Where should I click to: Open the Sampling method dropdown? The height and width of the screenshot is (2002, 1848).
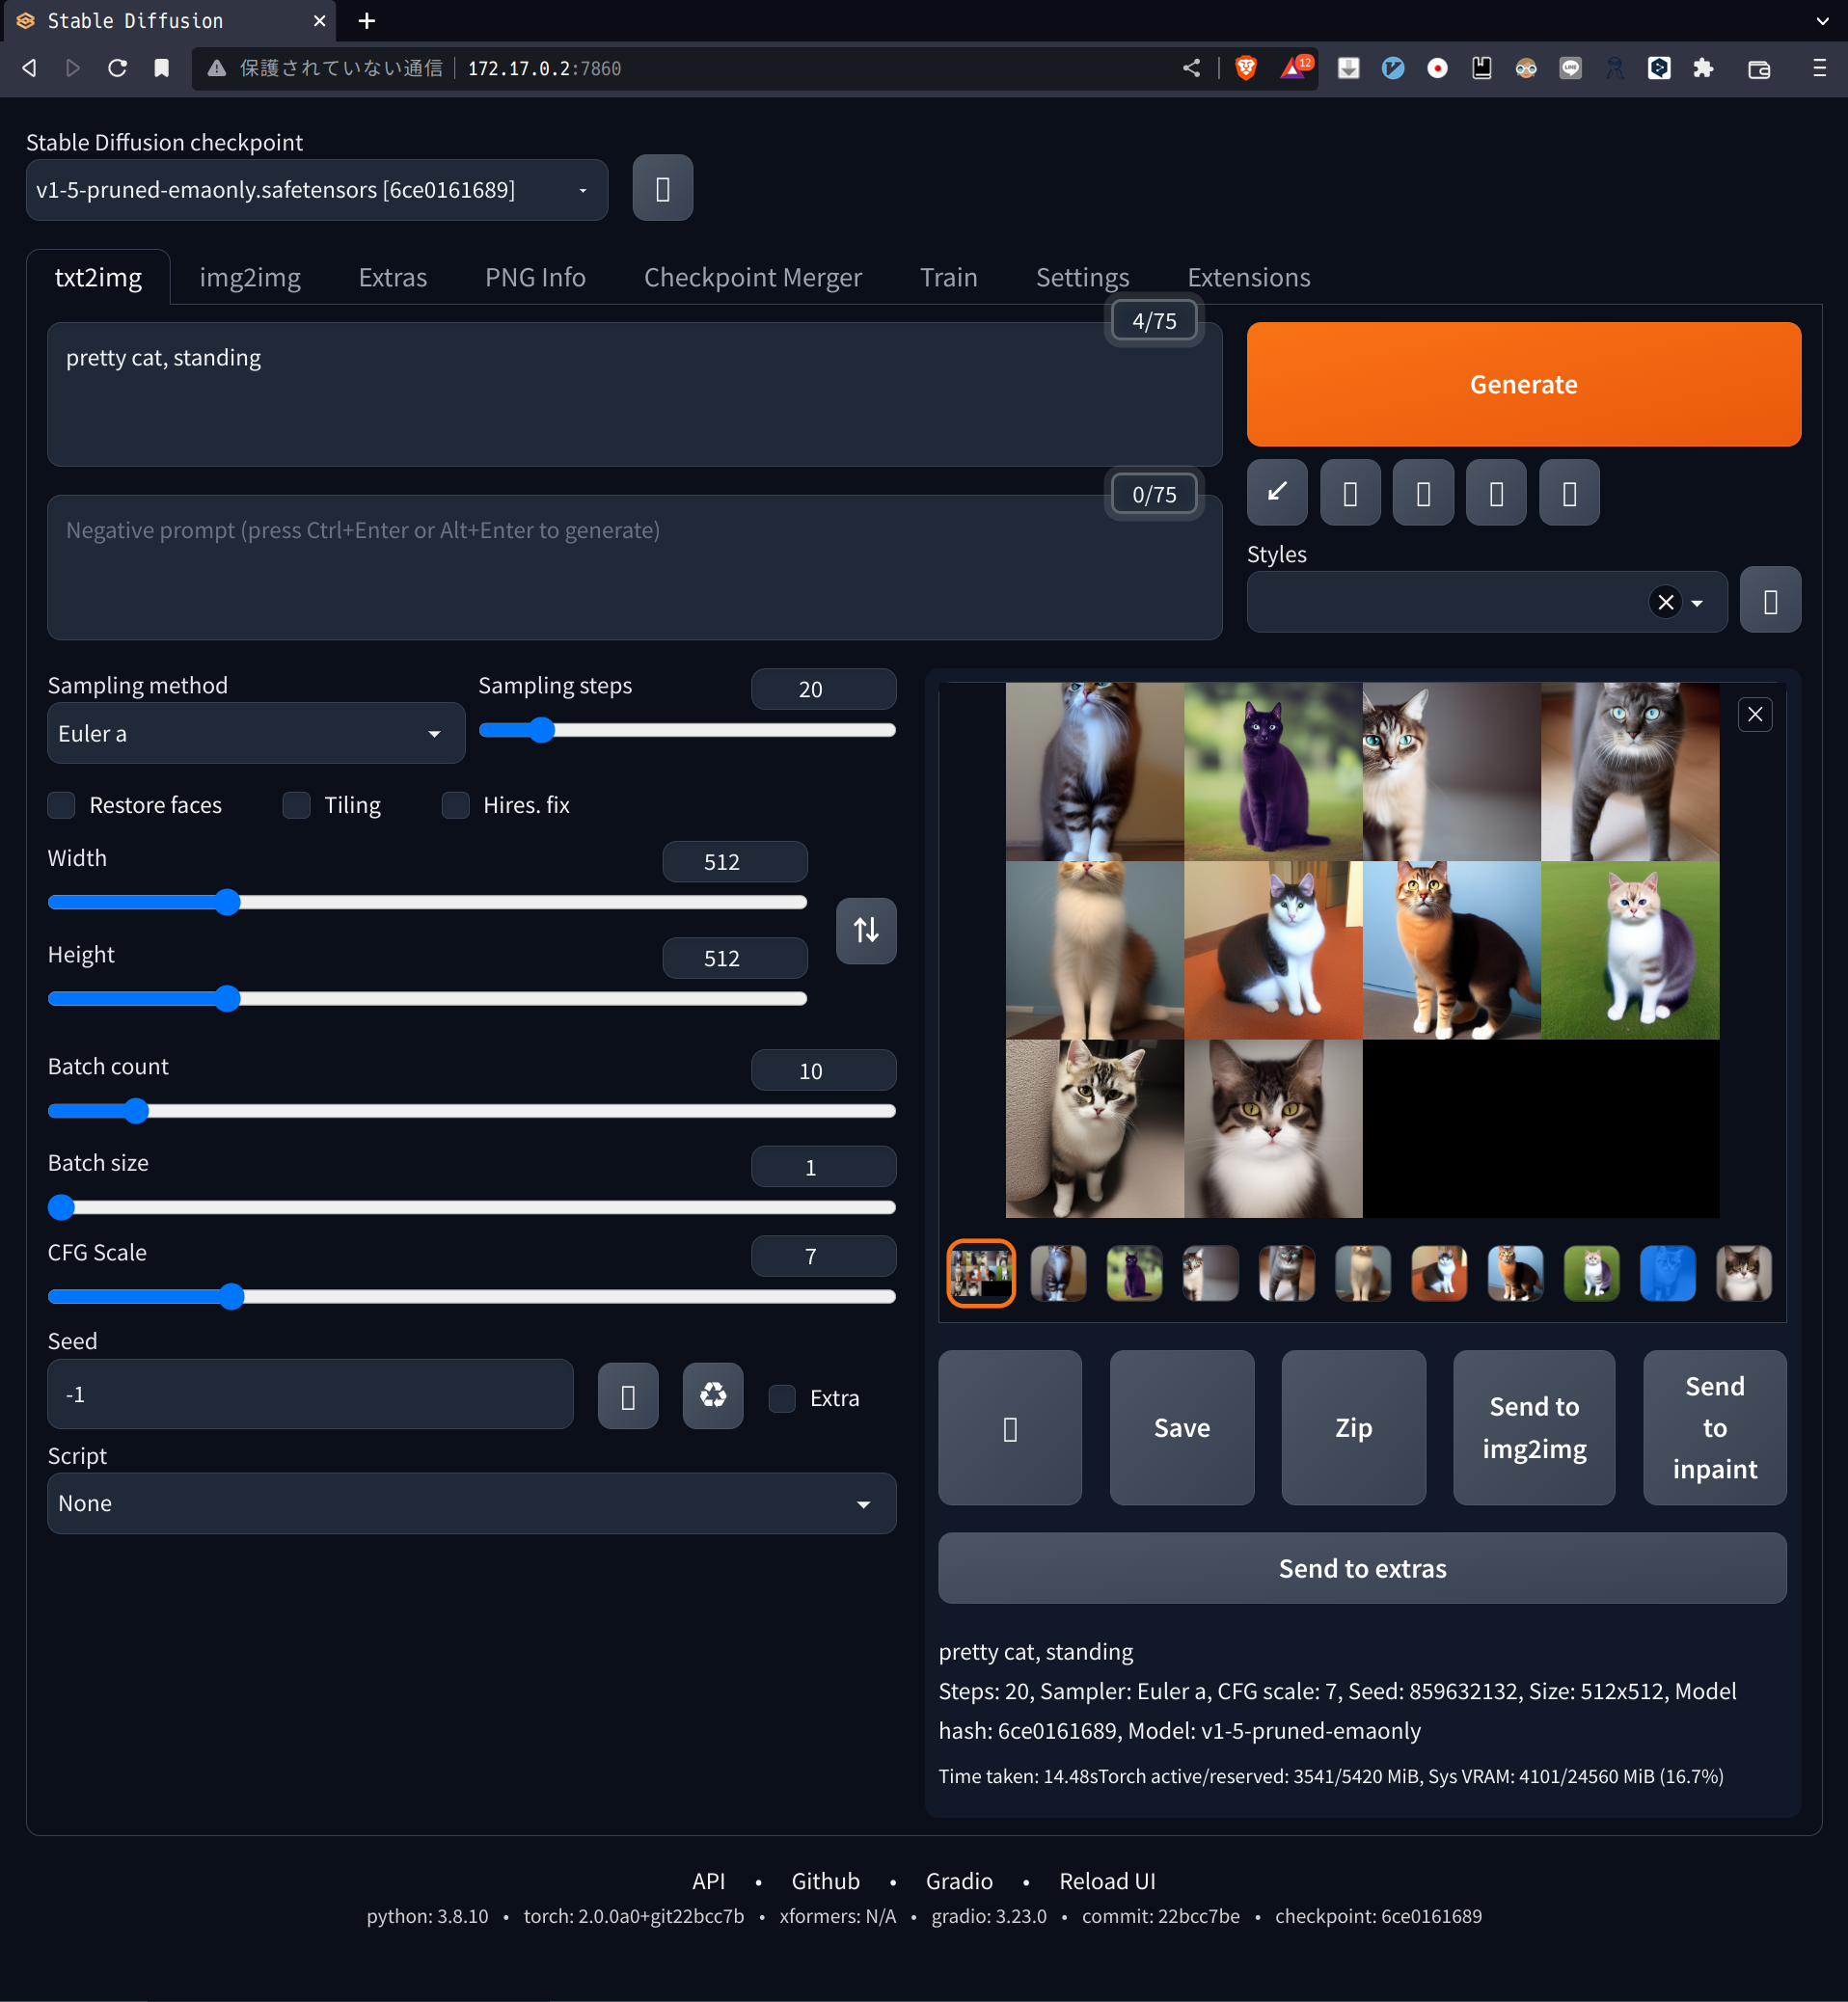coord(255,733)
